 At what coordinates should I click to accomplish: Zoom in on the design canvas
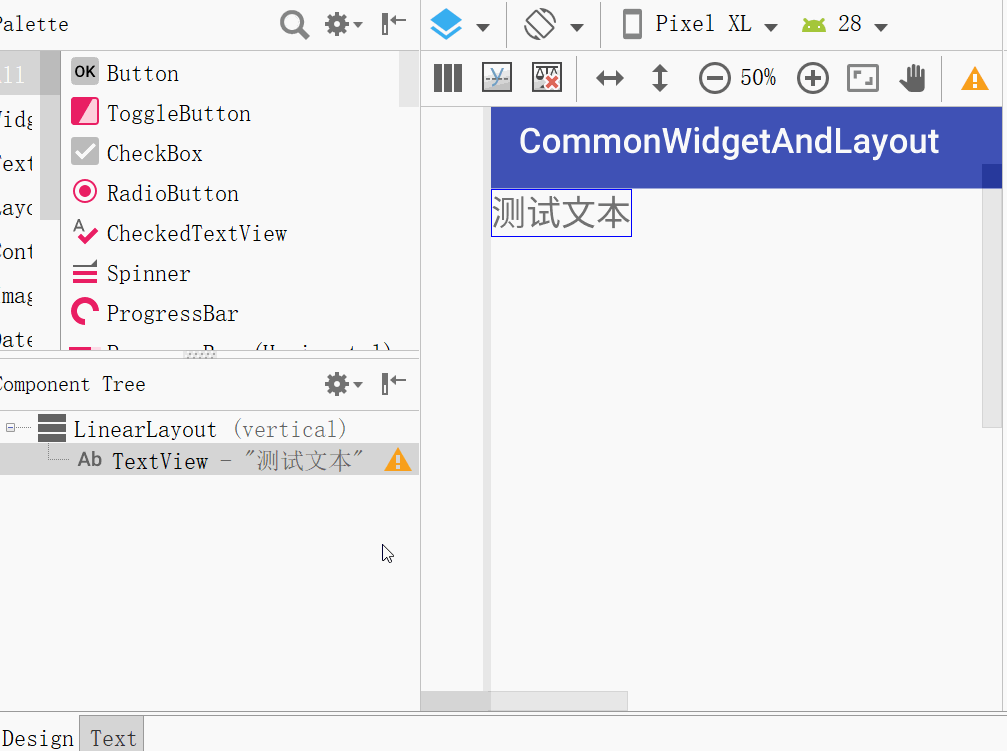[812, 77]
